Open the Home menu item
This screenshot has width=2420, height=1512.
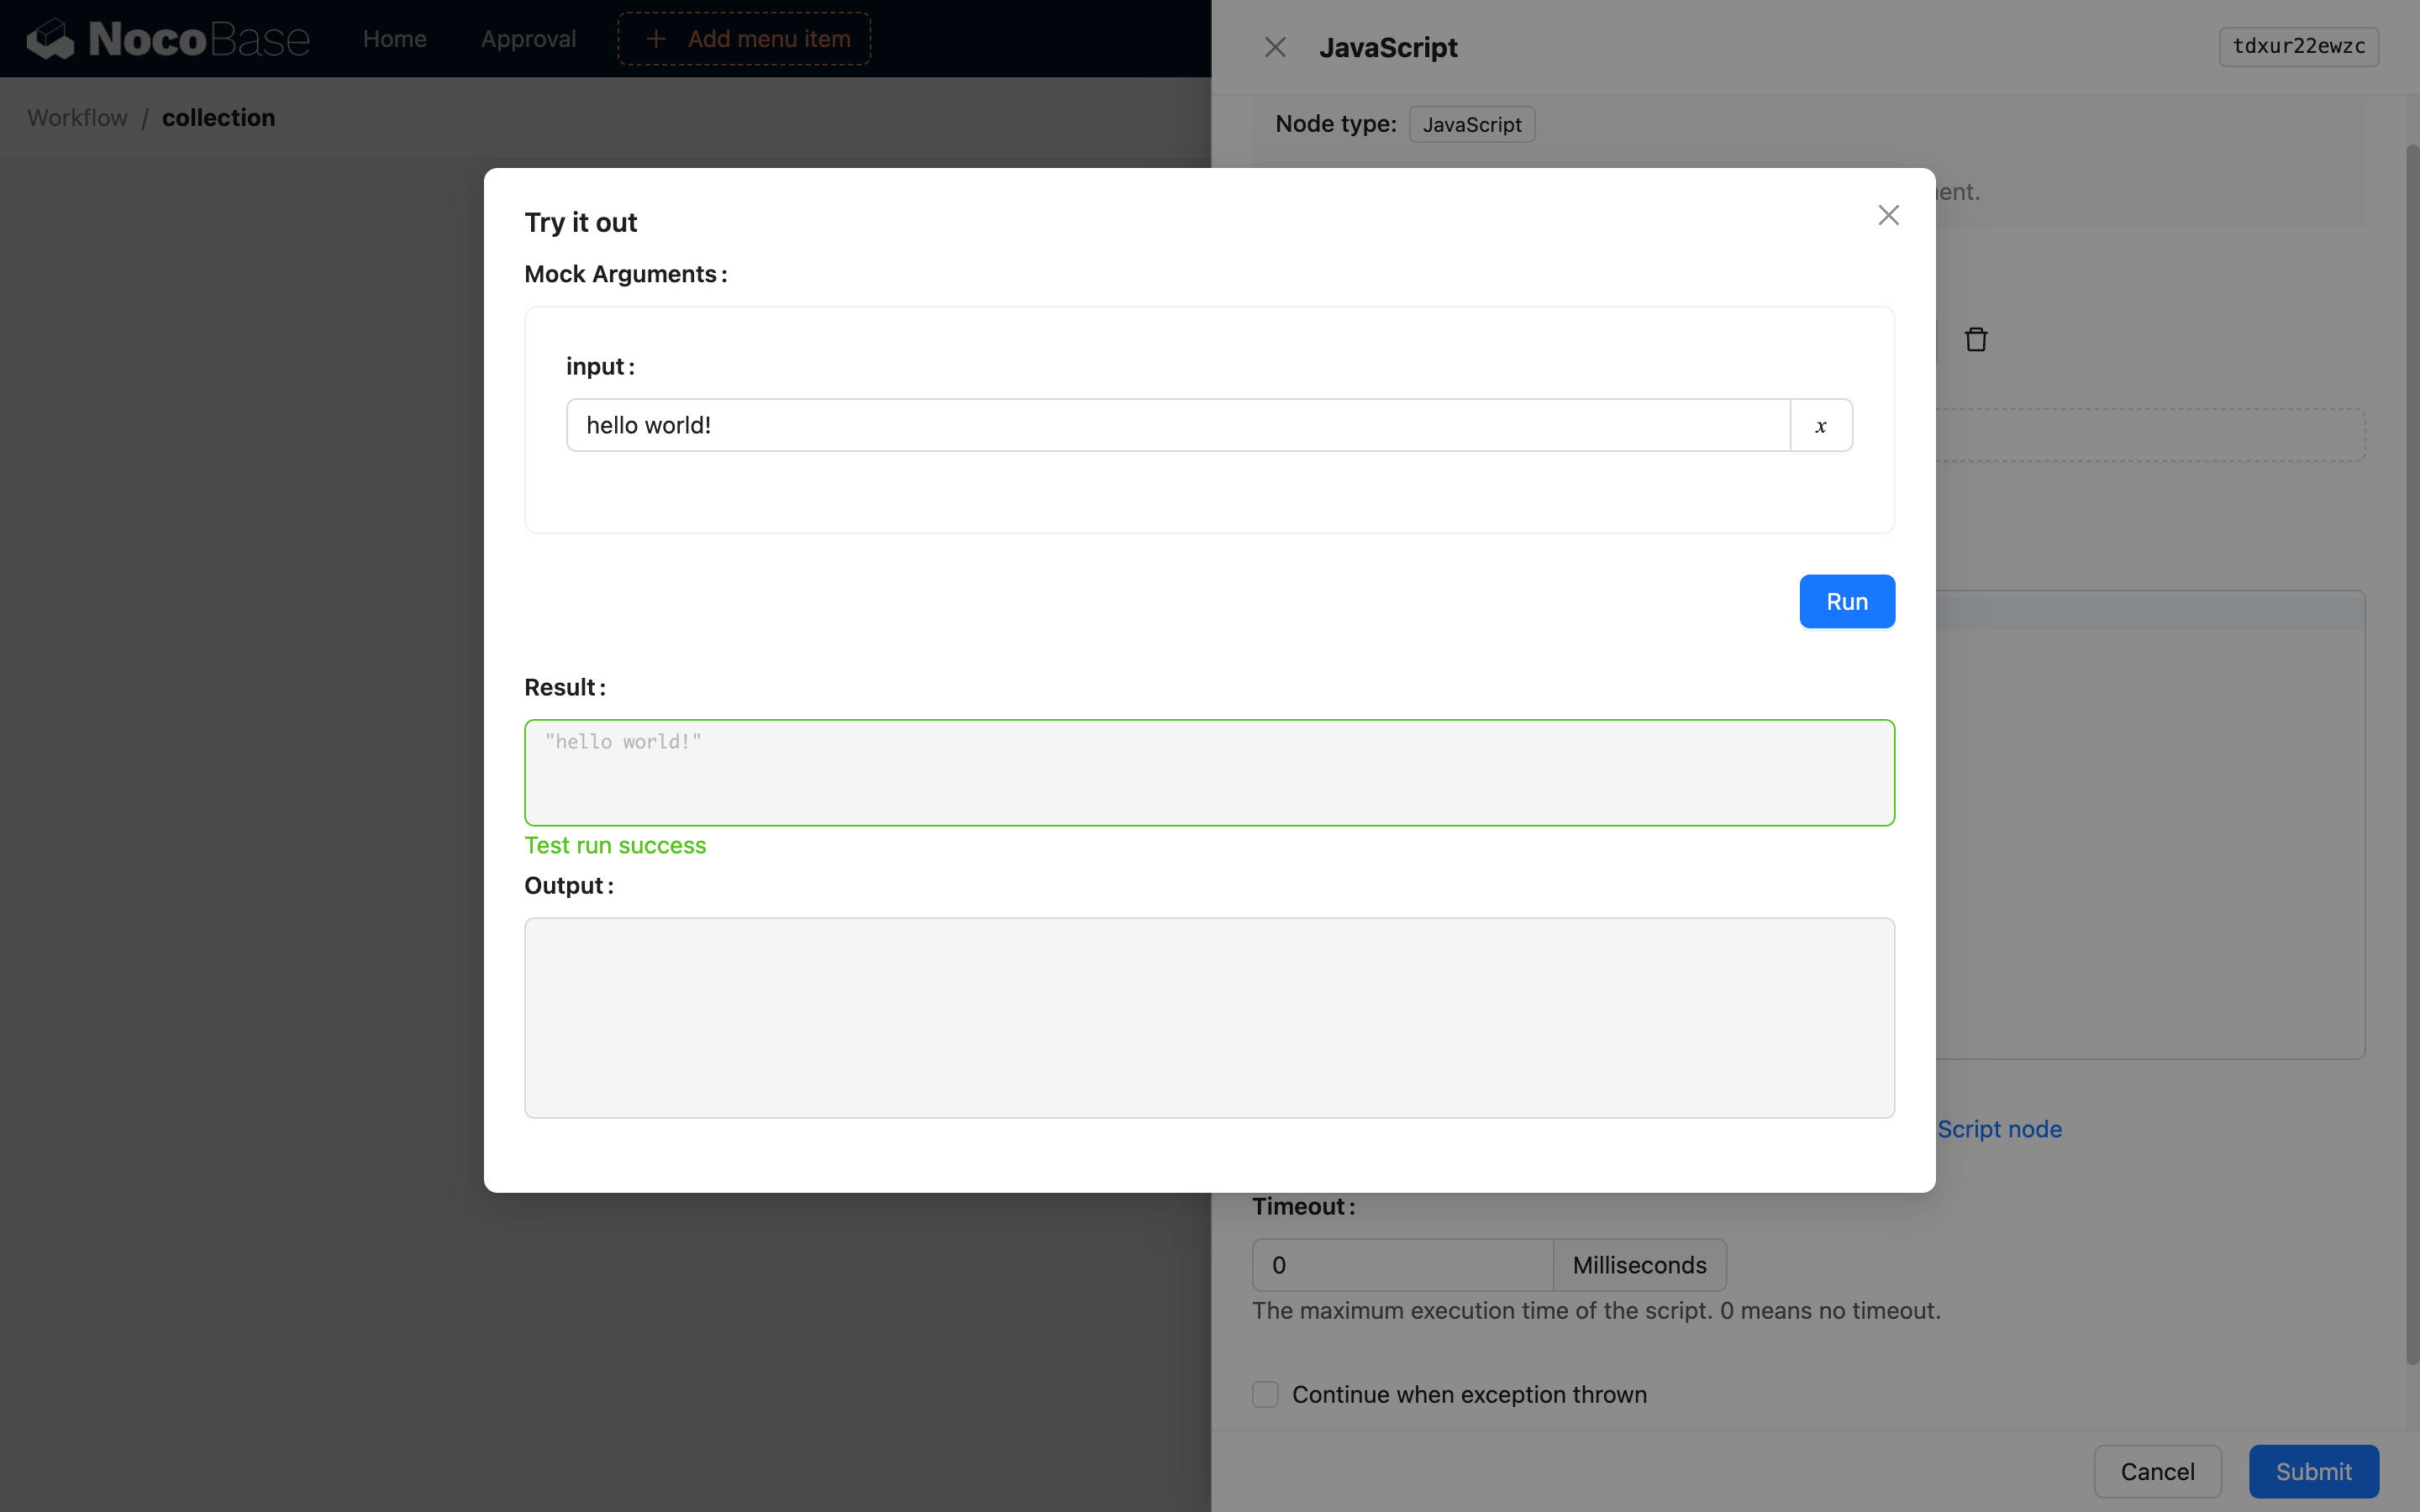click(394, 39)
